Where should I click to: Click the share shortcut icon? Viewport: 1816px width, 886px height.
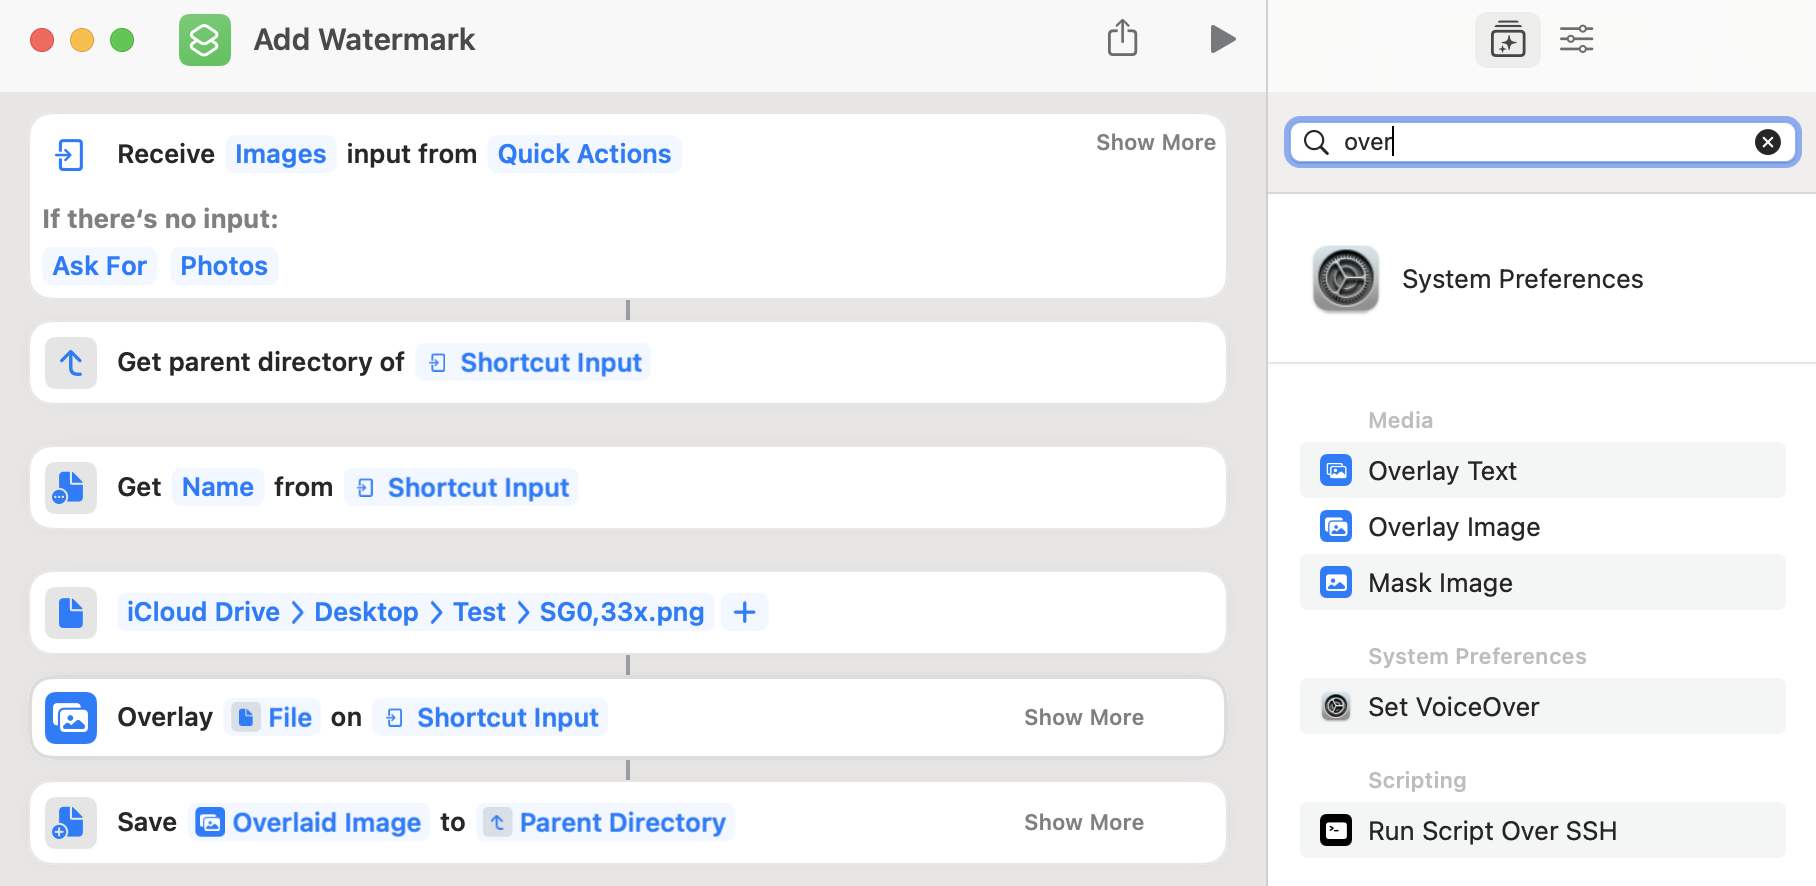tap(1122, 39)
